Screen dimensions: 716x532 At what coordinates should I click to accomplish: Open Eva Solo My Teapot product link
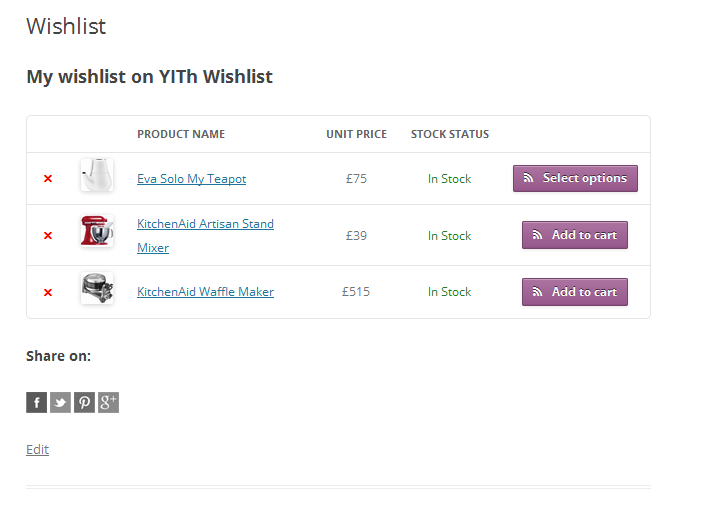pyautogui.click(x=191, y=179)
